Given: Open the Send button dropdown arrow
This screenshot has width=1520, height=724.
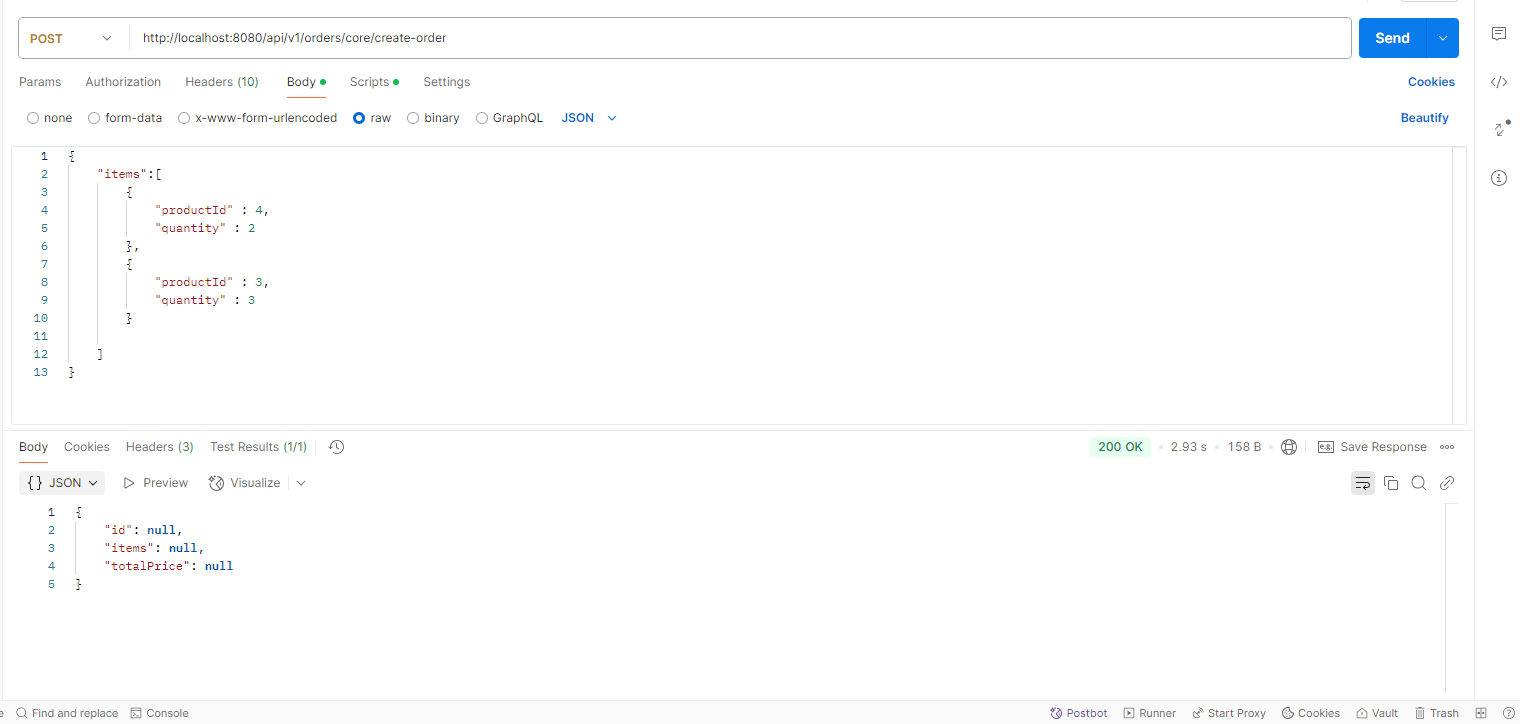Looking at the screenshot, I should pyautogui.click(x=1442, y=38).
